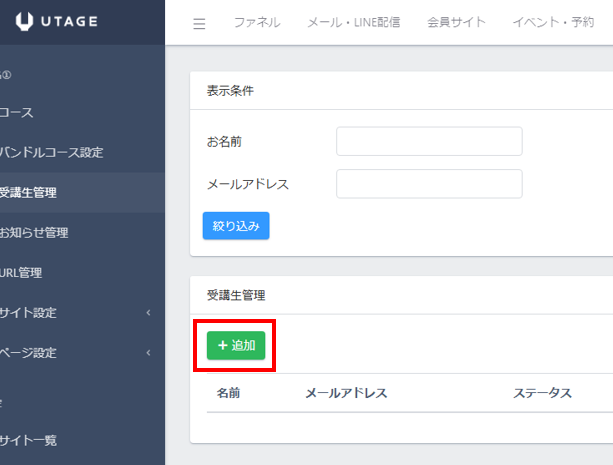Select 受講生管理 in the left sidebar
The height and width of the screenshot is (465, 613).
click(x=28, y=193)
